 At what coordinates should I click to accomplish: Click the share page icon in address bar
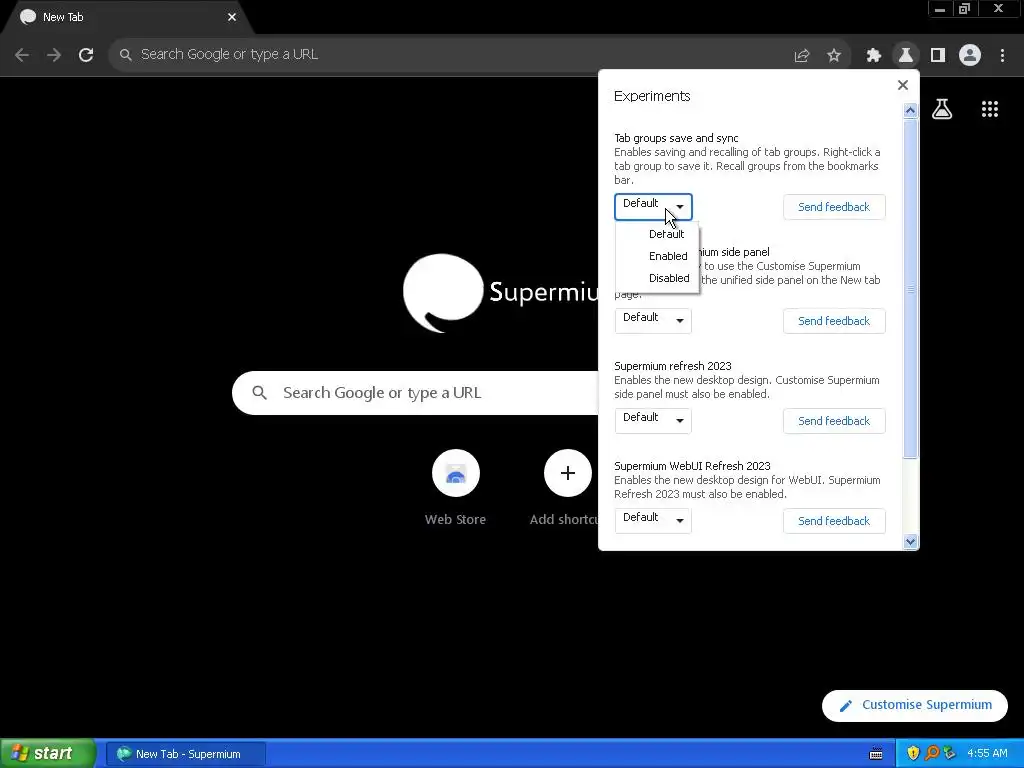coord(802,56)
